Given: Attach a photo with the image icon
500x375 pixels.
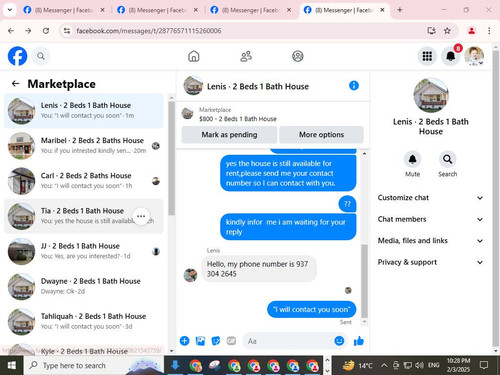Looking at the screenshot, I should tap(200, 341).
